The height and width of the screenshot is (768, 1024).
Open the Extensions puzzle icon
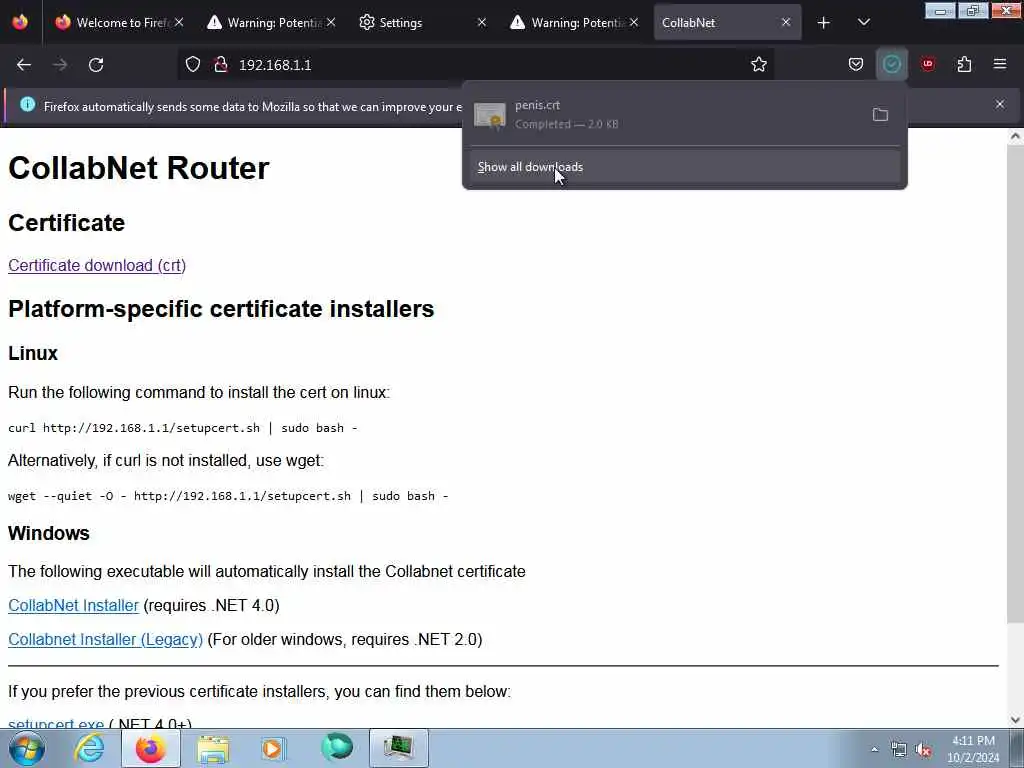point(964,64)
